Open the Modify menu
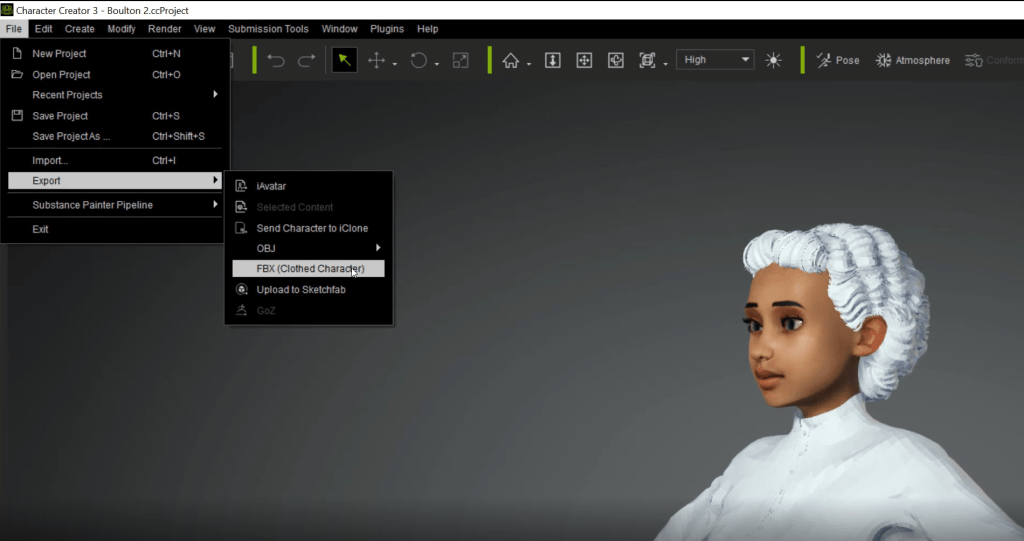This screenshot has width=1024, height=541. 121,29
